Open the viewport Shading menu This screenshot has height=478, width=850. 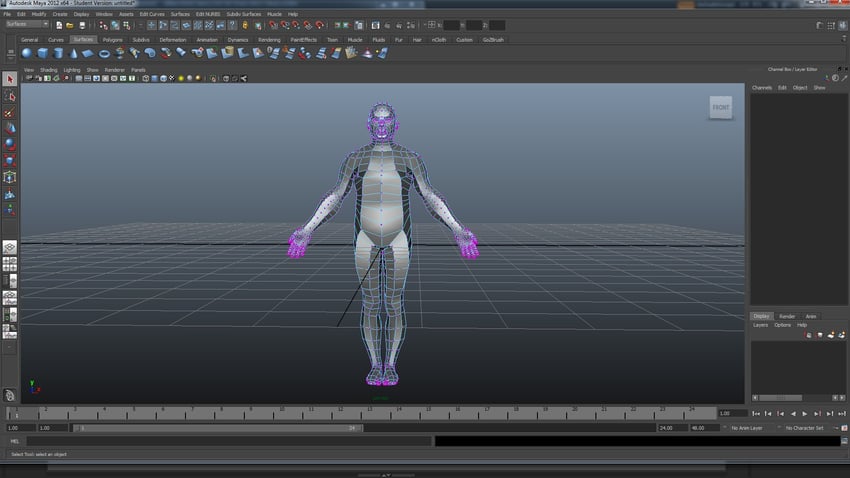[48, 70]
